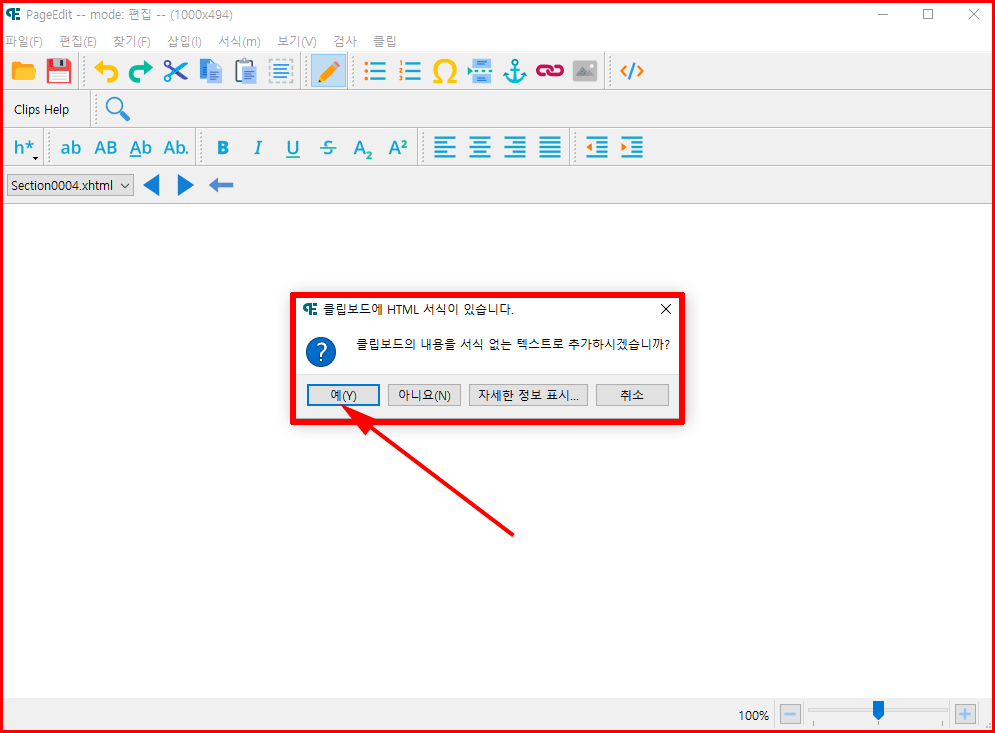Viewport: 995px width, 733px height.
Task: Undo the last edit
Action: pos(106,71)
